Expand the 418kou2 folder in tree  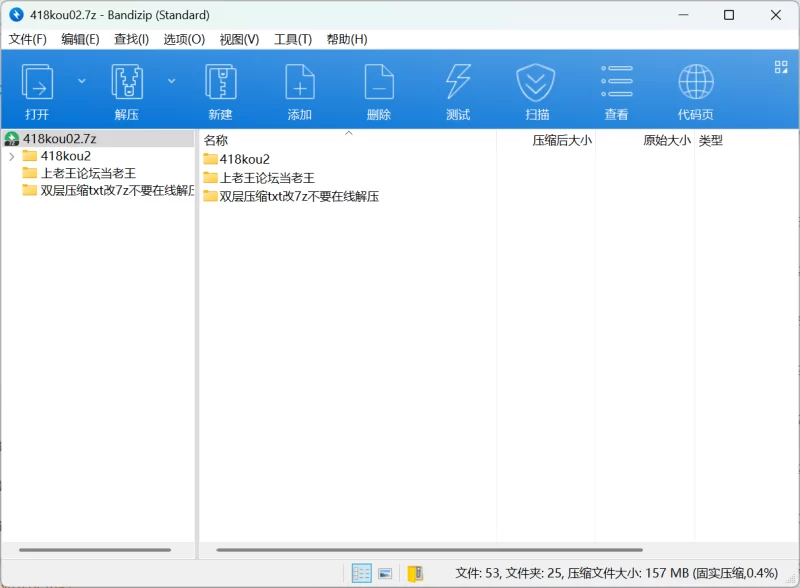(x=11, y=156)
